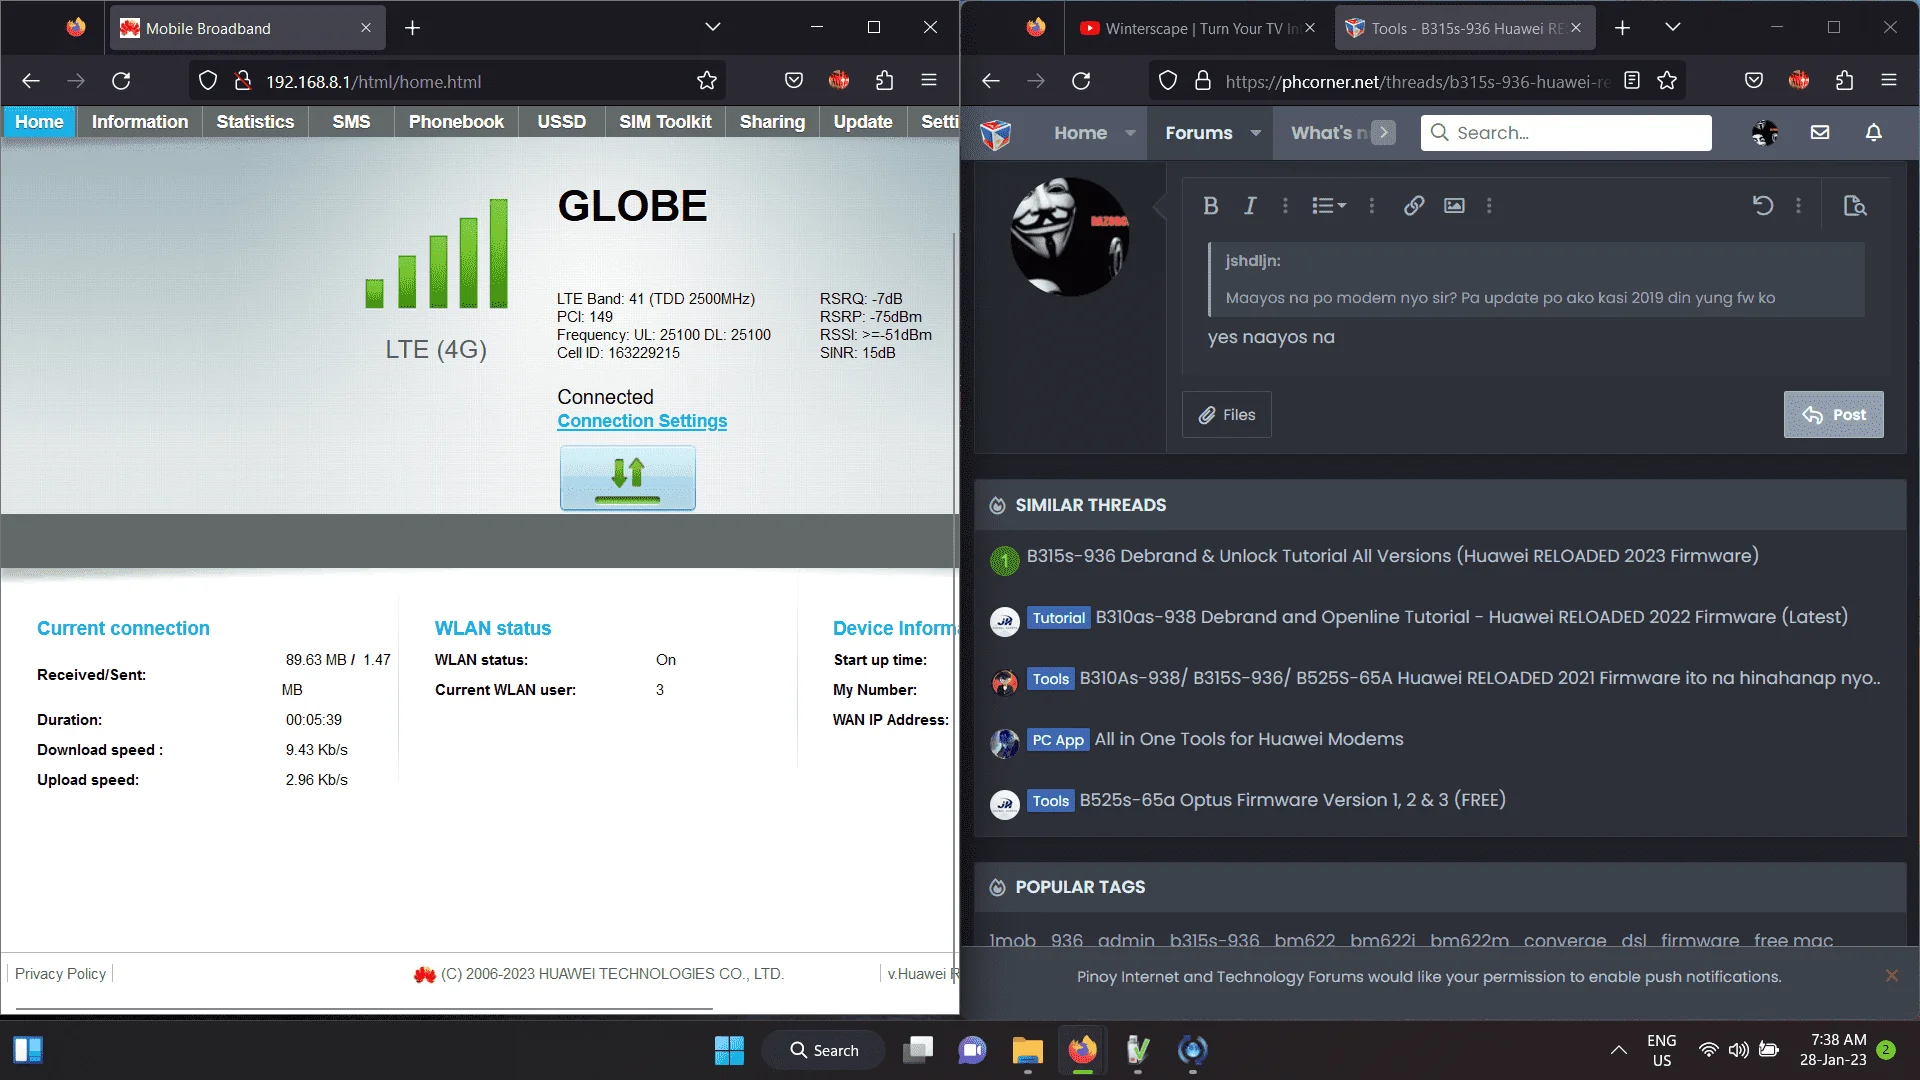Viewport: 1920px width, 1080px height.
Task: Expand the phcorner Home menu arrow
Action: [1130, 133]
